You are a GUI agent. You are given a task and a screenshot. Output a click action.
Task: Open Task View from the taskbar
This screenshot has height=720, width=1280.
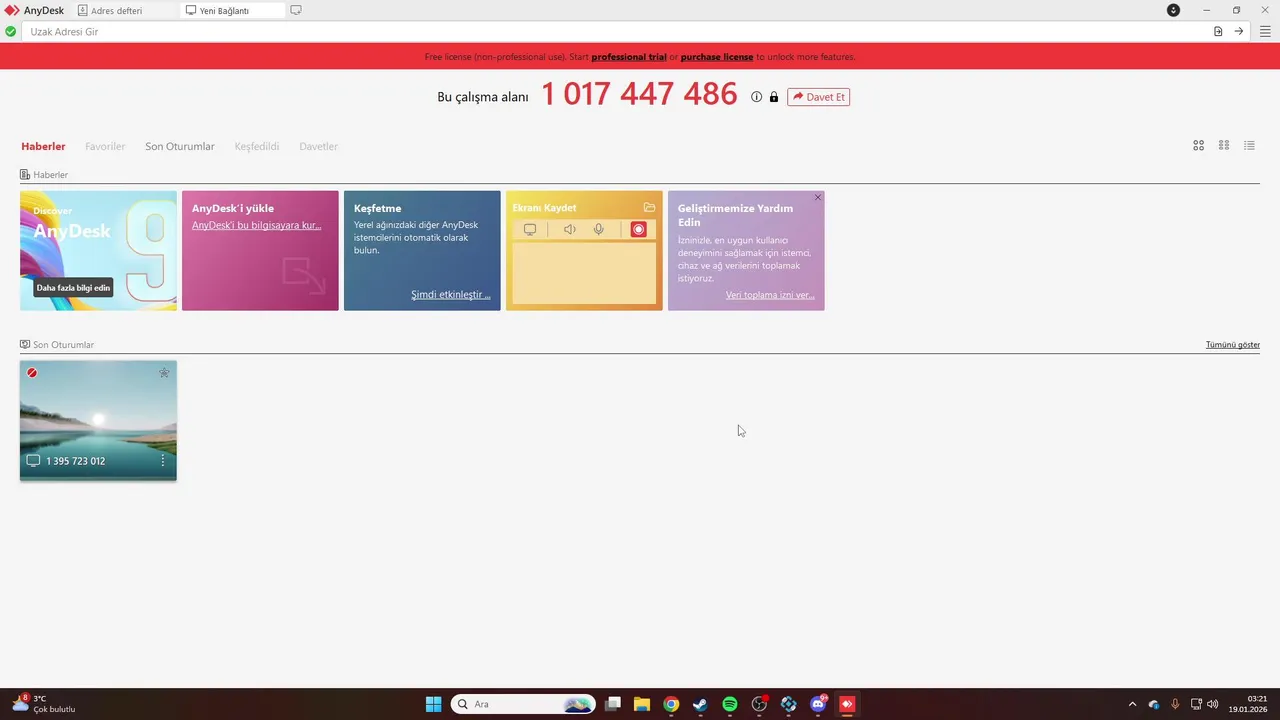613,704
